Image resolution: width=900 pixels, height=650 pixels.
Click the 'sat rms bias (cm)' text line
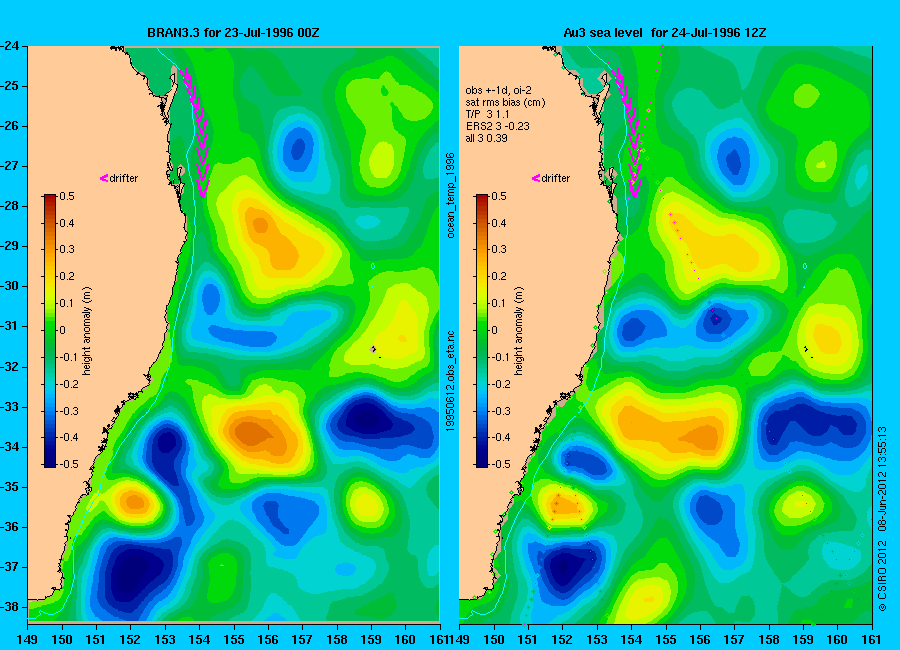coord(505,102)
